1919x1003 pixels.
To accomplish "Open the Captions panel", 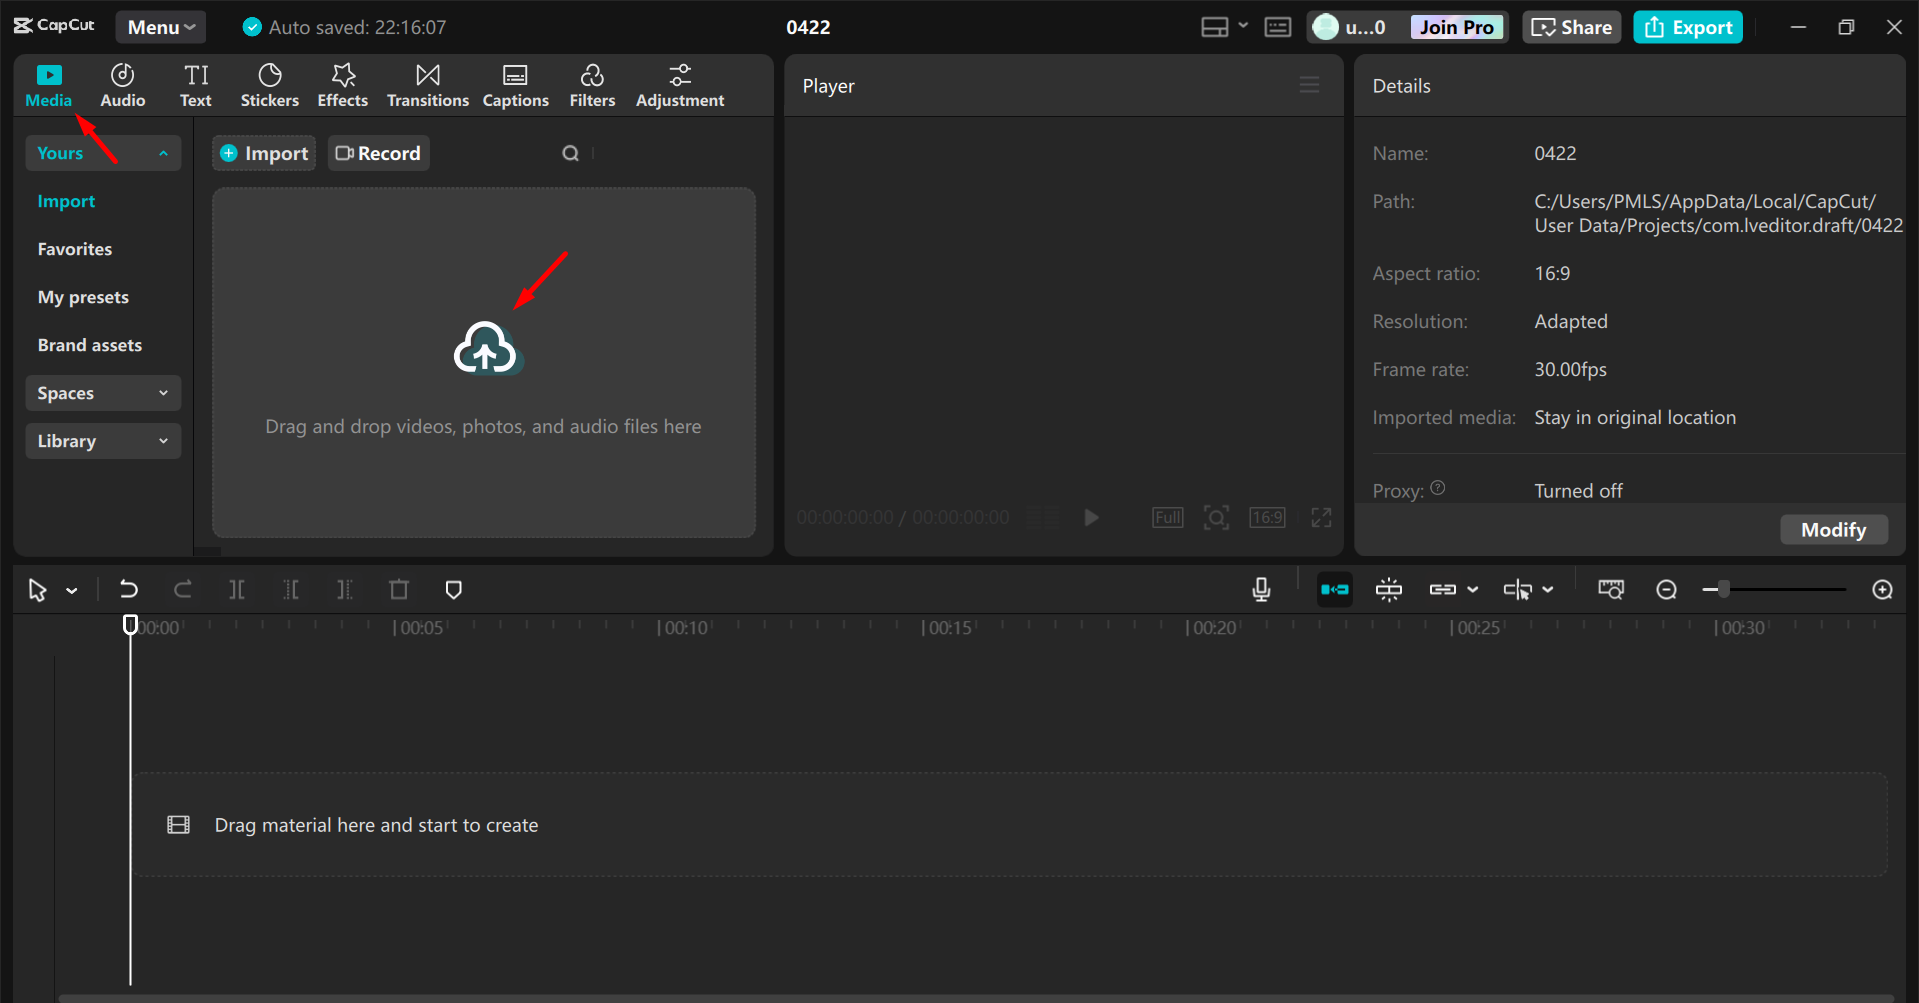I will (515, 84).
